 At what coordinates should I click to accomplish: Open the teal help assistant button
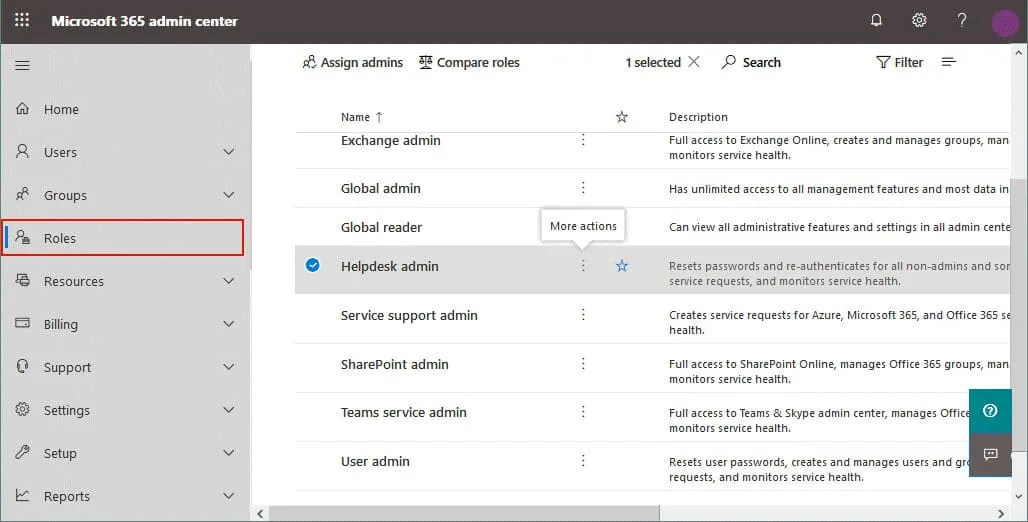pos(990,411)
